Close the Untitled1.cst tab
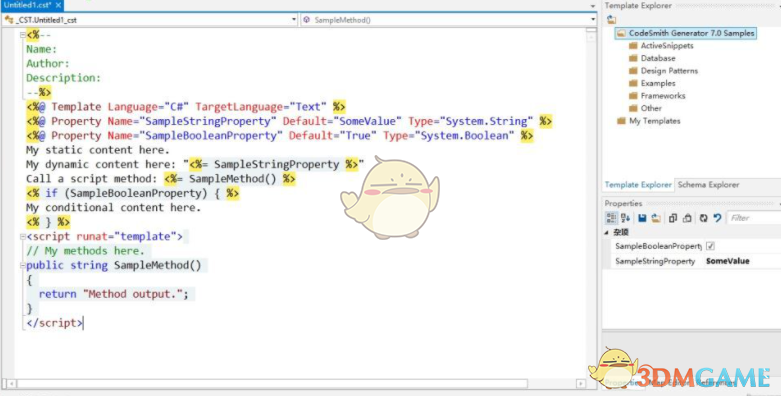Viewport: 781px width, 396px height. [58, 5]
